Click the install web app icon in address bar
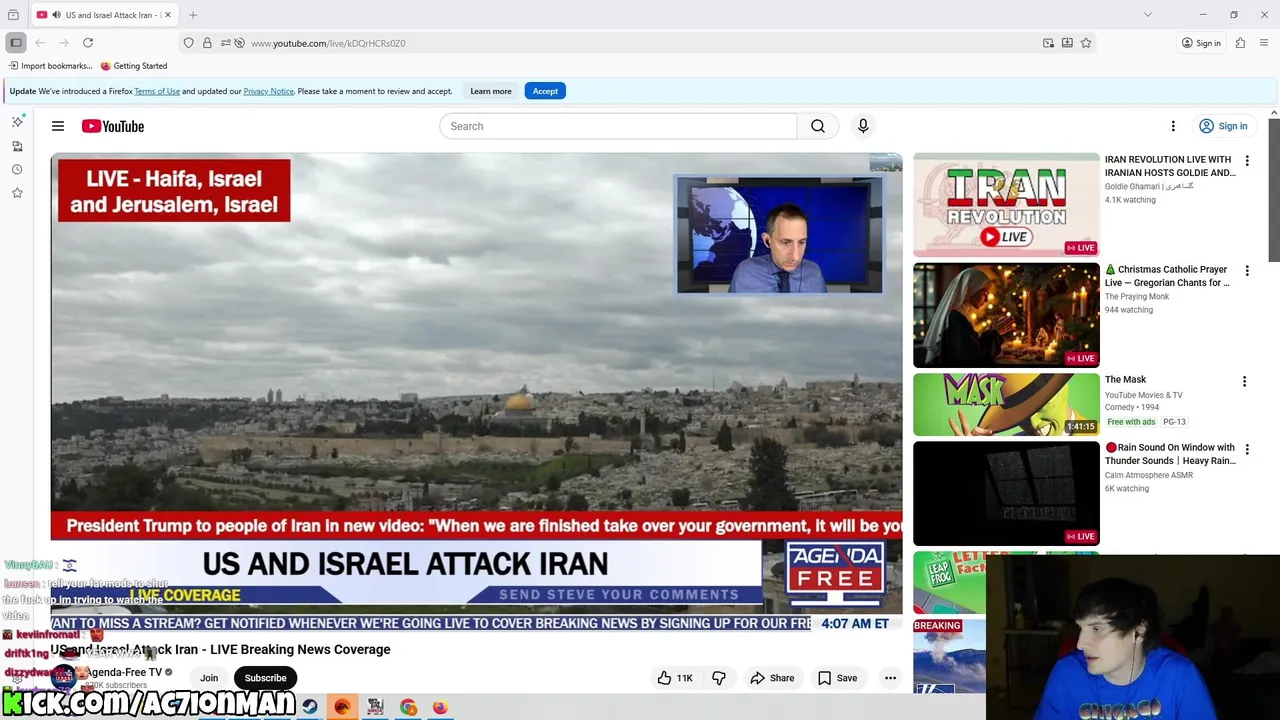Screen dimensions: 1280x720 click(x=1067, y=43)
